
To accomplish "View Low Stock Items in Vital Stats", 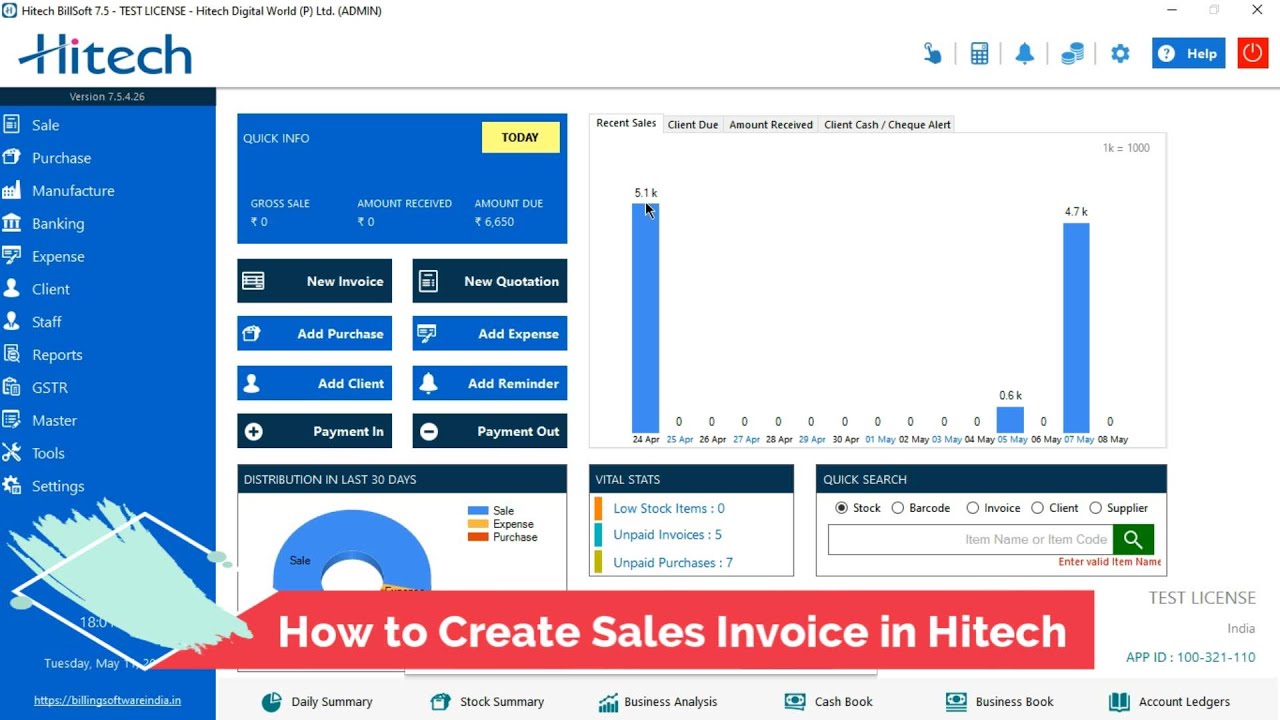I will 669,508.
